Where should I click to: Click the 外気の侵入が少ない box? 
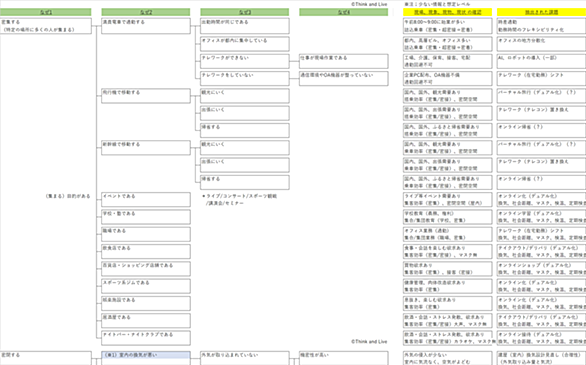coord(447,358)
